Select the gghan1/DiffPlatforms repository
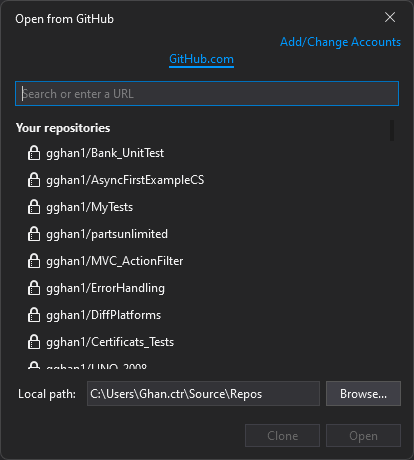Screen dimensions: 414x460 coord(103,315)
